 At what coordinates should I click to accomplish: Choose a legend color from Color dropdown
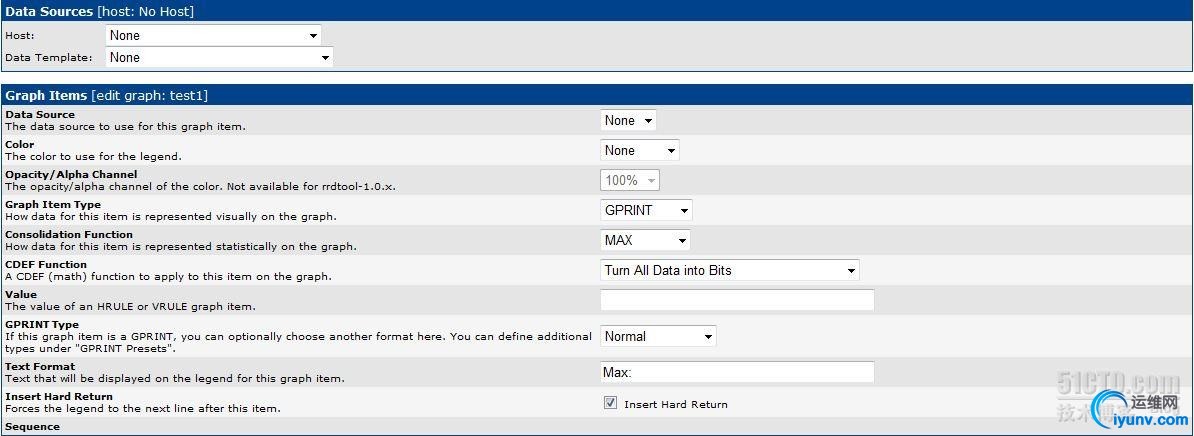point(639,151)
